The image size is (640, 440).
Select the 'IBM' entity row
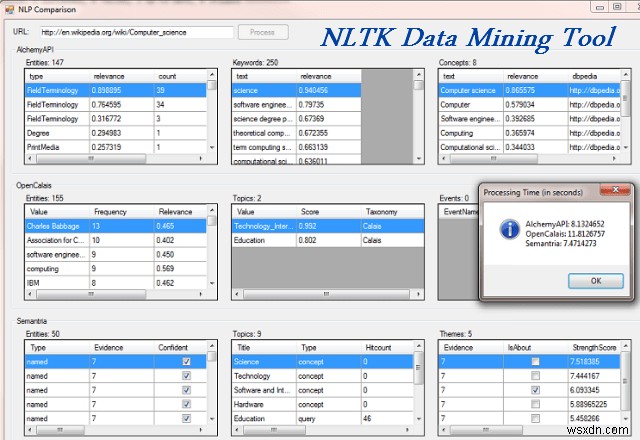click(116, 283)
